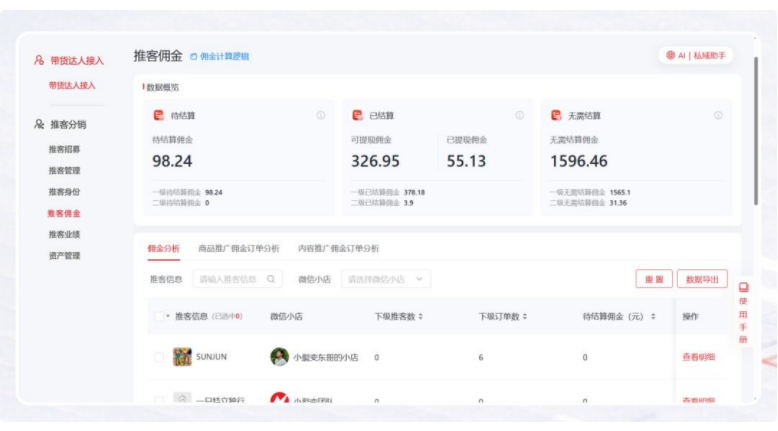Screen dimensions: 778x431
Task: Click the 无需结算佣金 value 1596.46
Action: point(579,161)
